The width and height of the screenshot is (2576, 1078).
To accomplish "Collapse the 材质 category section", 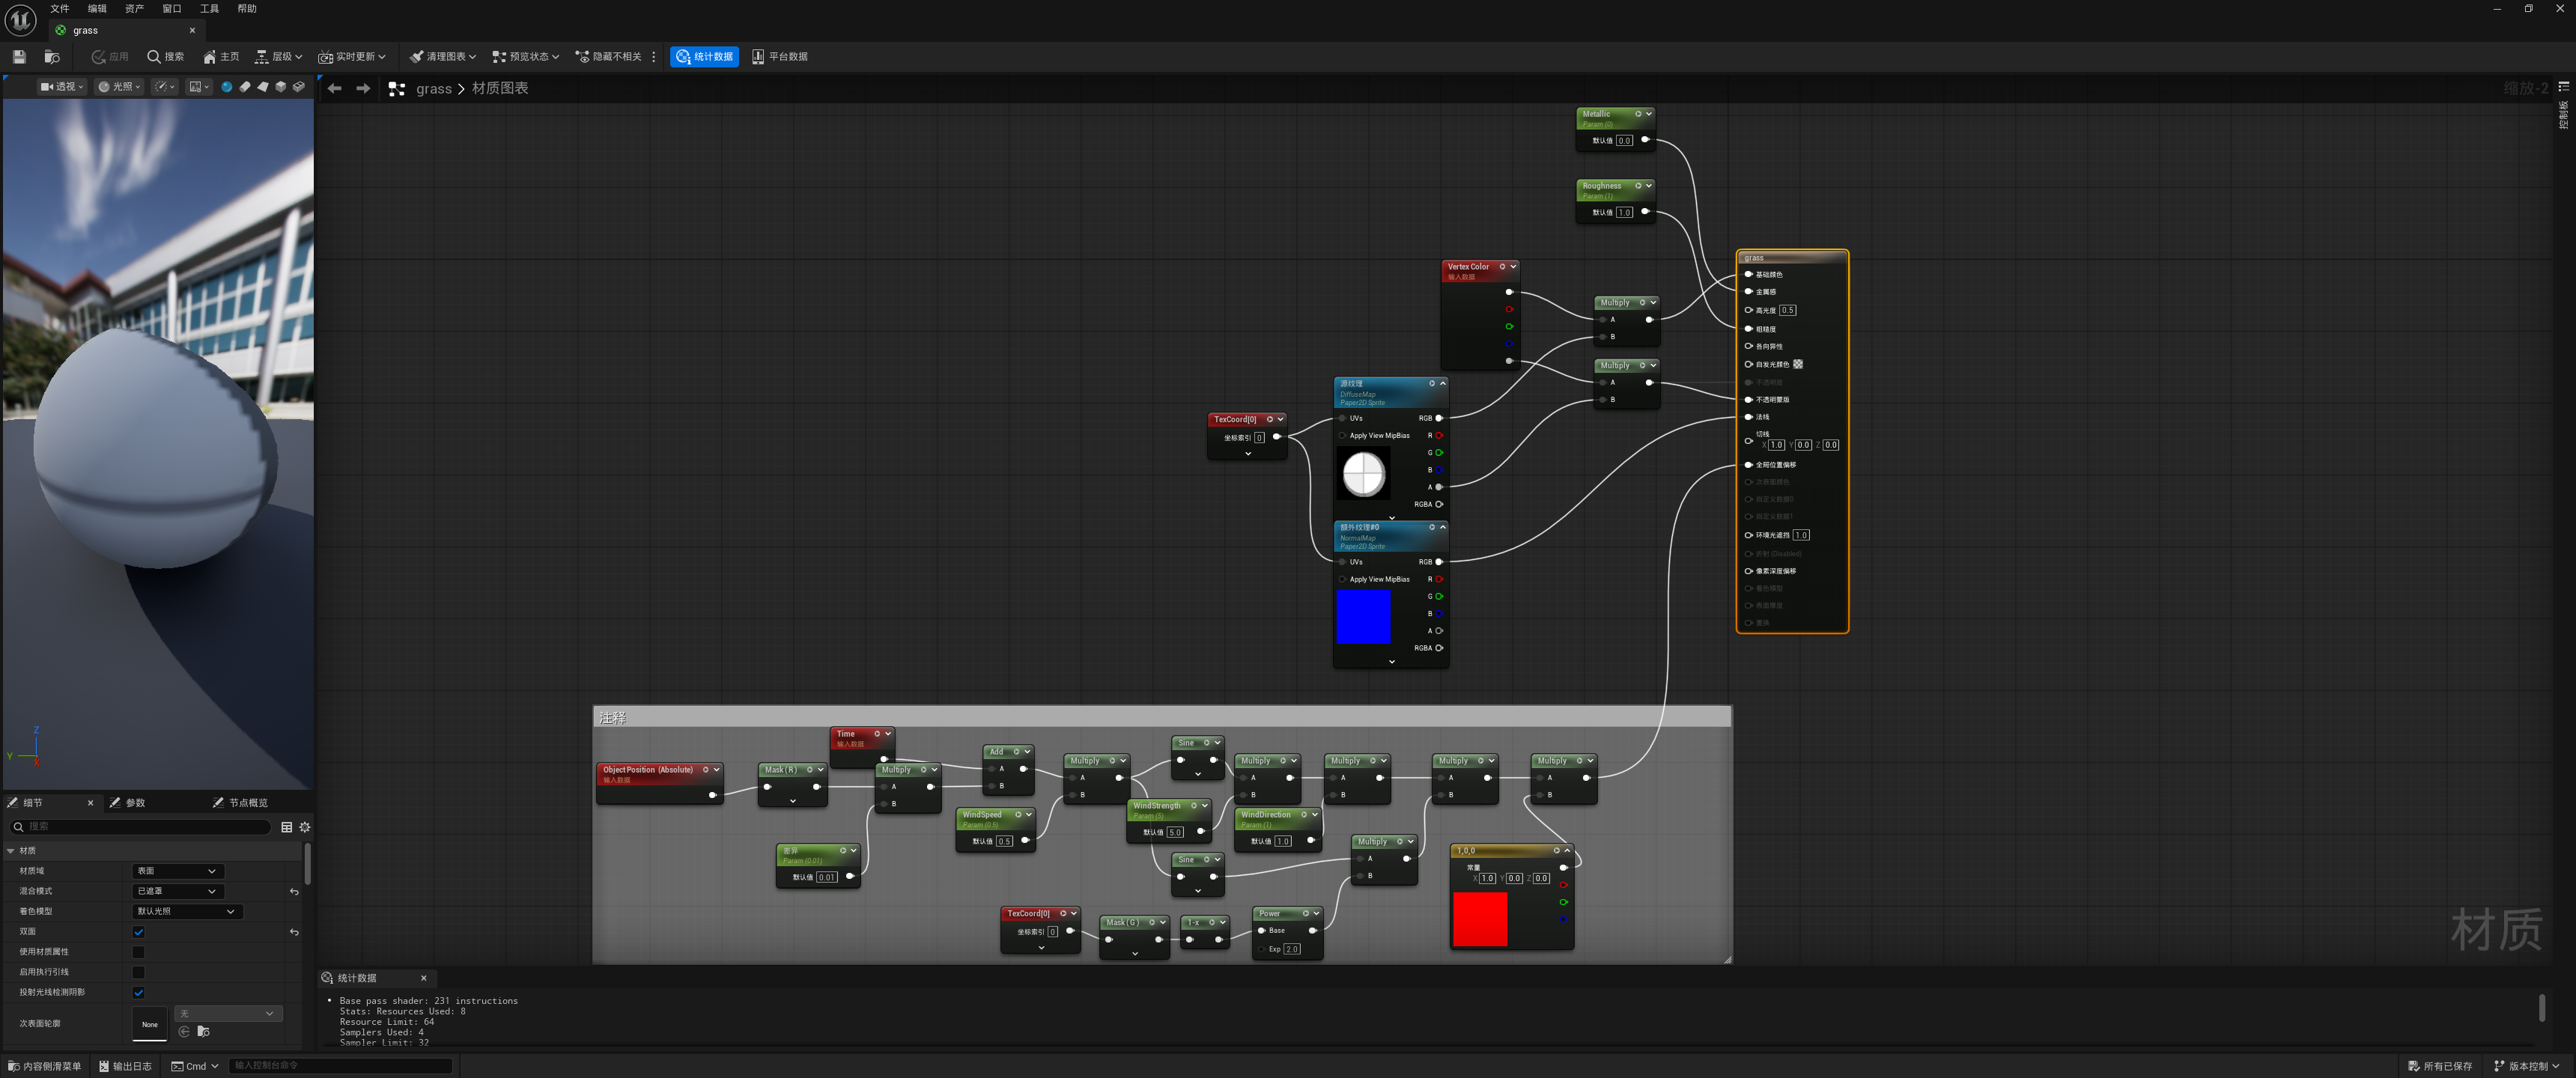I will 11,851.
